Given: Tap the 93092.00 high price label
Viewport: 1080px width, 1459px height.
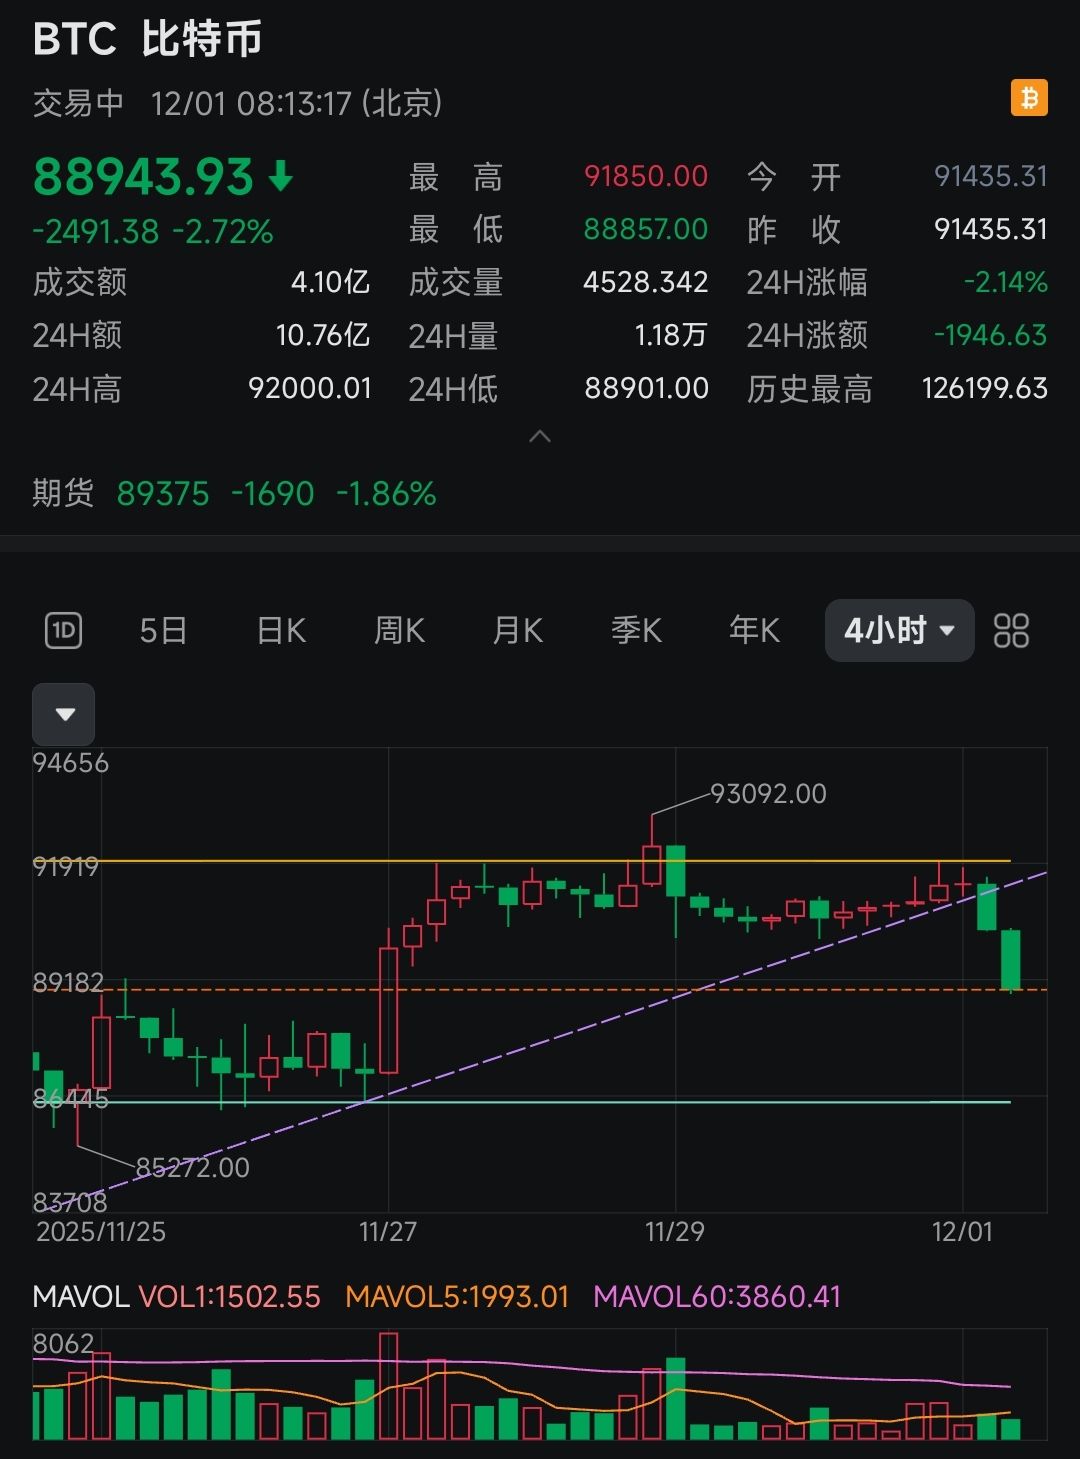Looking at the screenshot, I should click(x=769, y=794).
